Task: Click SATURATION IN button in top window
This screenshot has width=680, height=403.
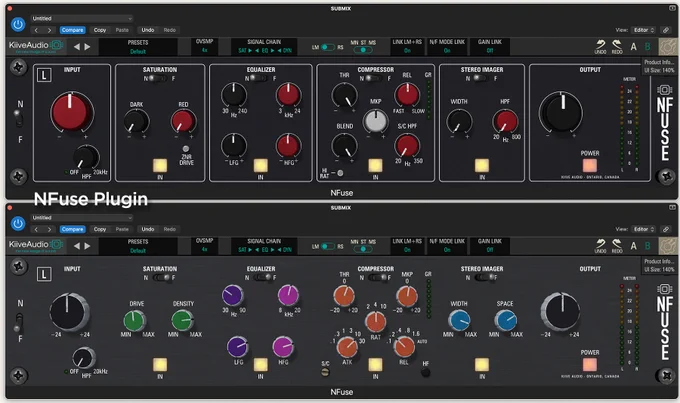Action: [160, 166]
